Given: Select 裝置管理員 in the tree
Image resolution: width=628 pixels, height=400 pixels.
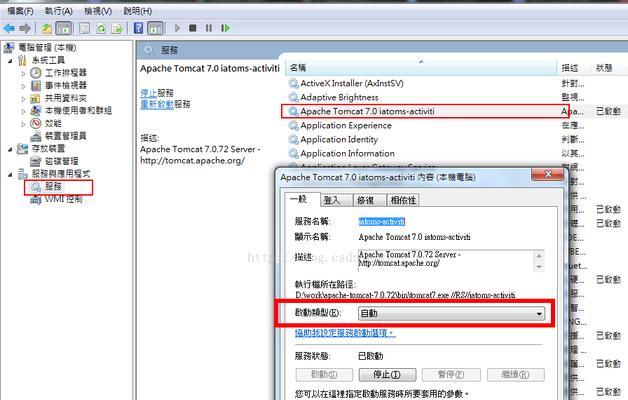Looking at the screenshot, I should 66,136.
